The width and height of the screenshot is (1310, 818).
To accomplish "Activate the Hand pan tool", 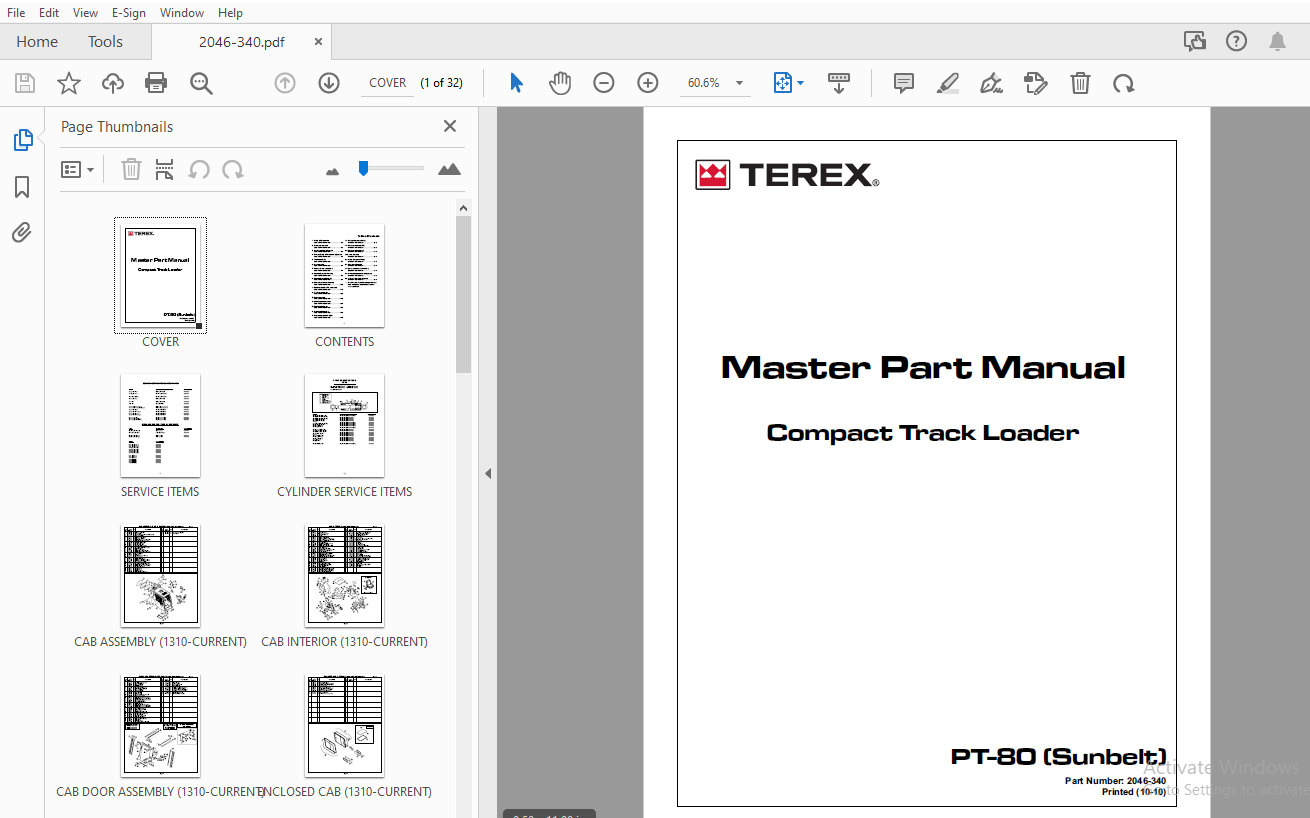I will (x=560, y=83).
